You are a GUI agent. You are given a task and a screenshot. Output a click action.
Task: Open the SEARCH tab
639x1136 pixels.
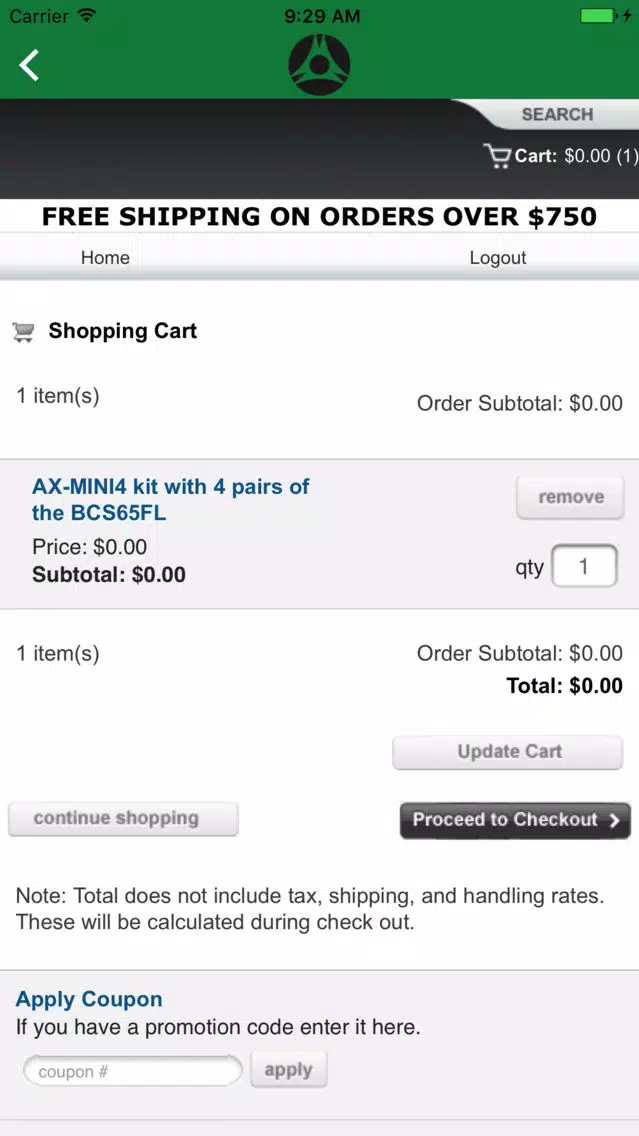(x=556, y=114)
